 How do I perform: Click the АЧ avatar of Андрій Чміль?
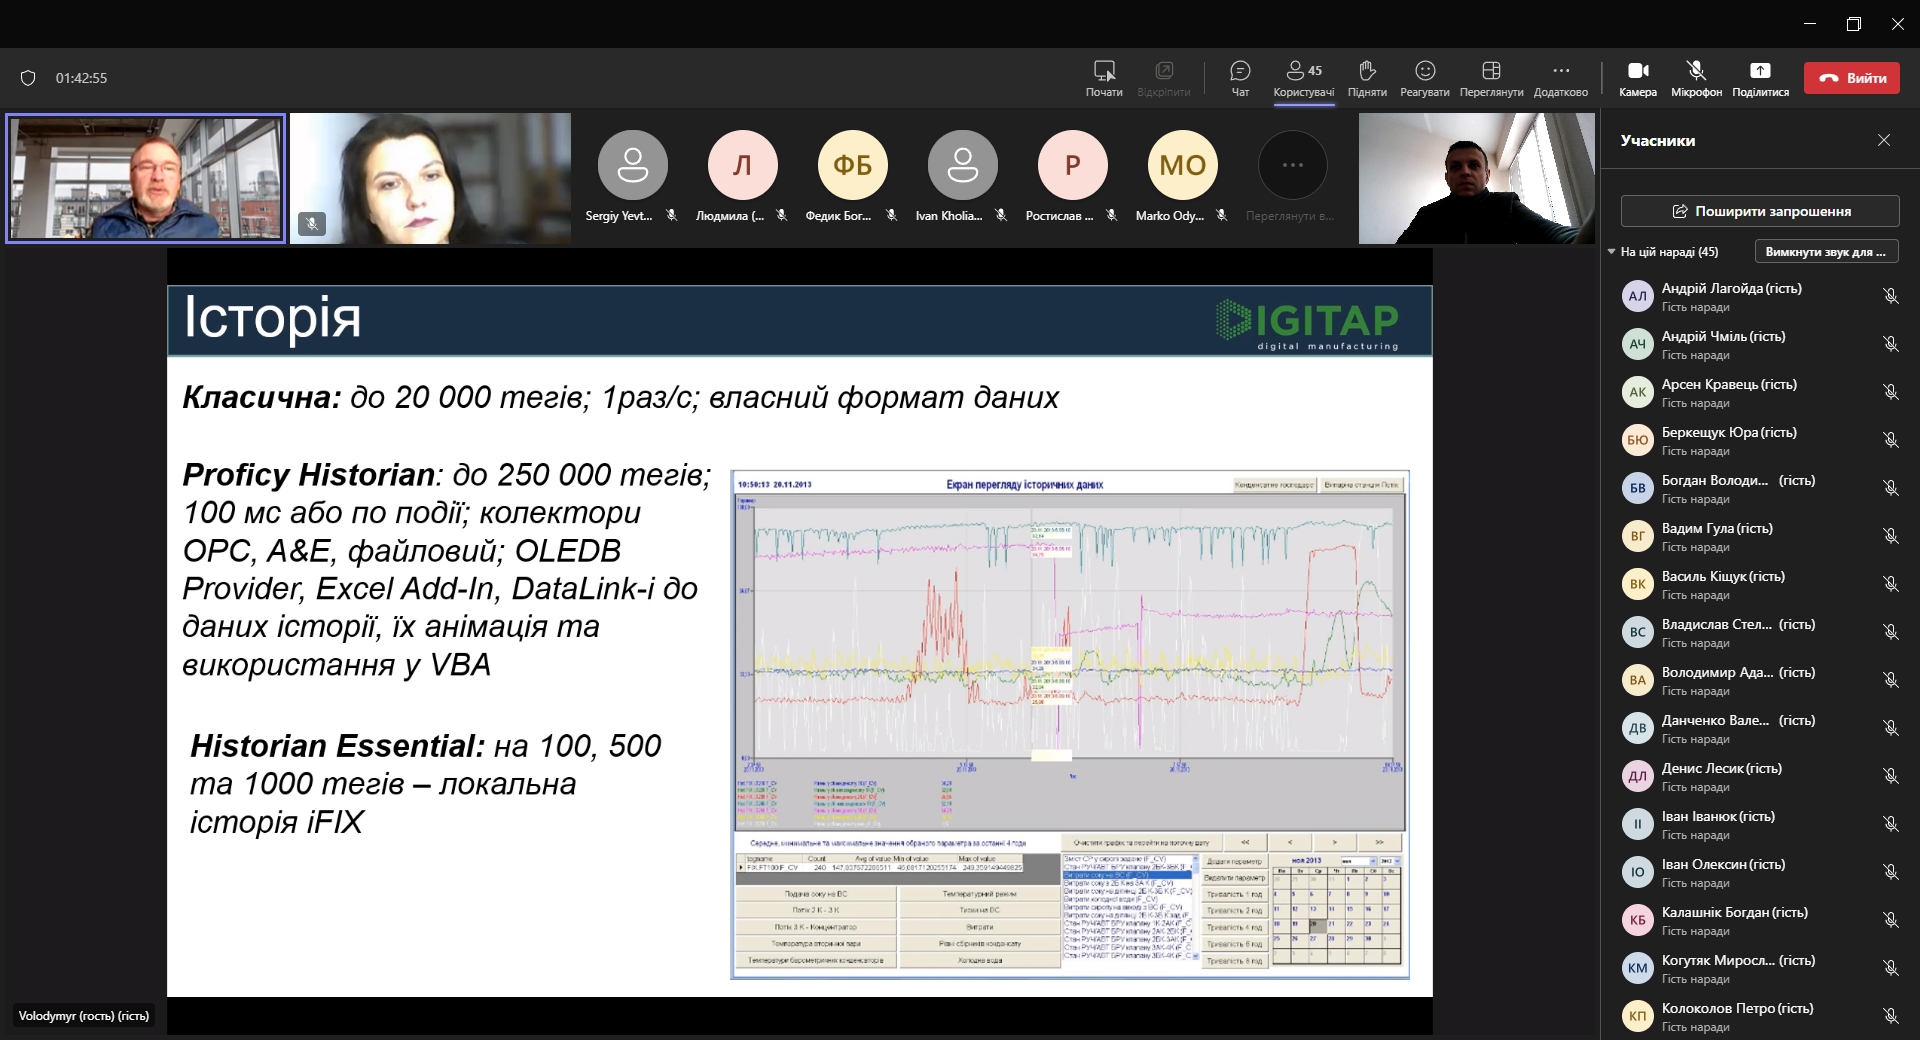tap(1637, 344)
